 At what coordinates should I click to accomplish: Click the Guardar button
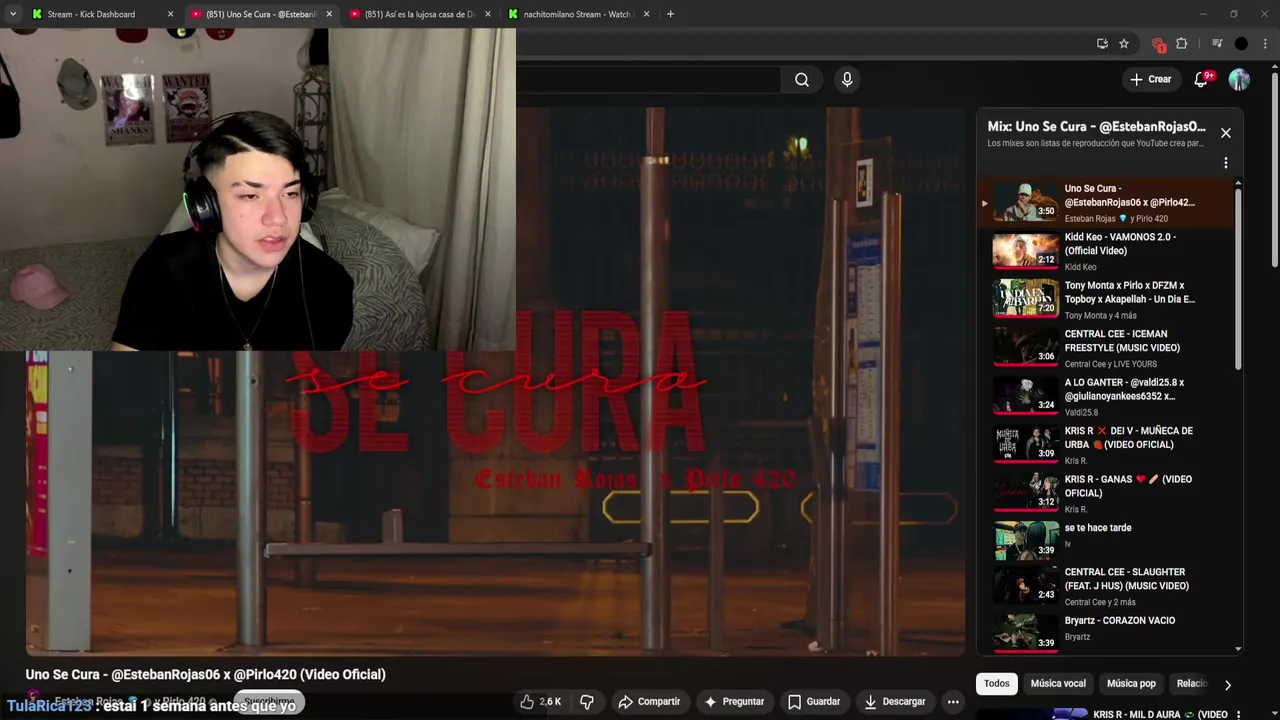coord(813,702)
